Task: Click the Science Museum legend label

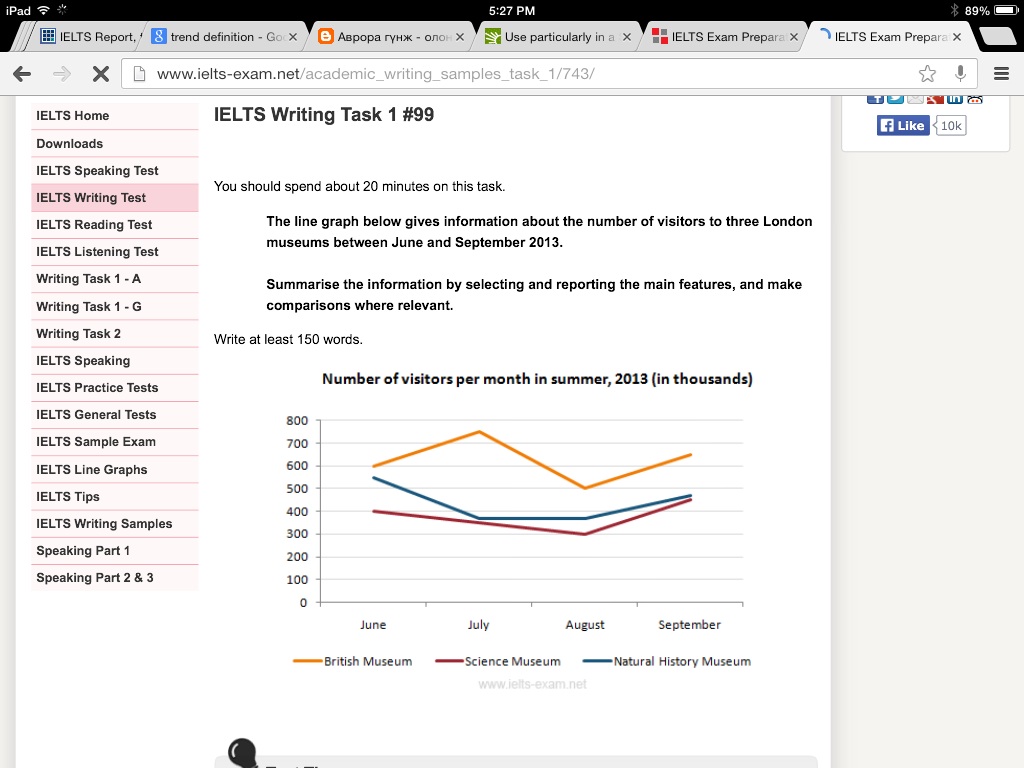Action: [x=513, y=662]
